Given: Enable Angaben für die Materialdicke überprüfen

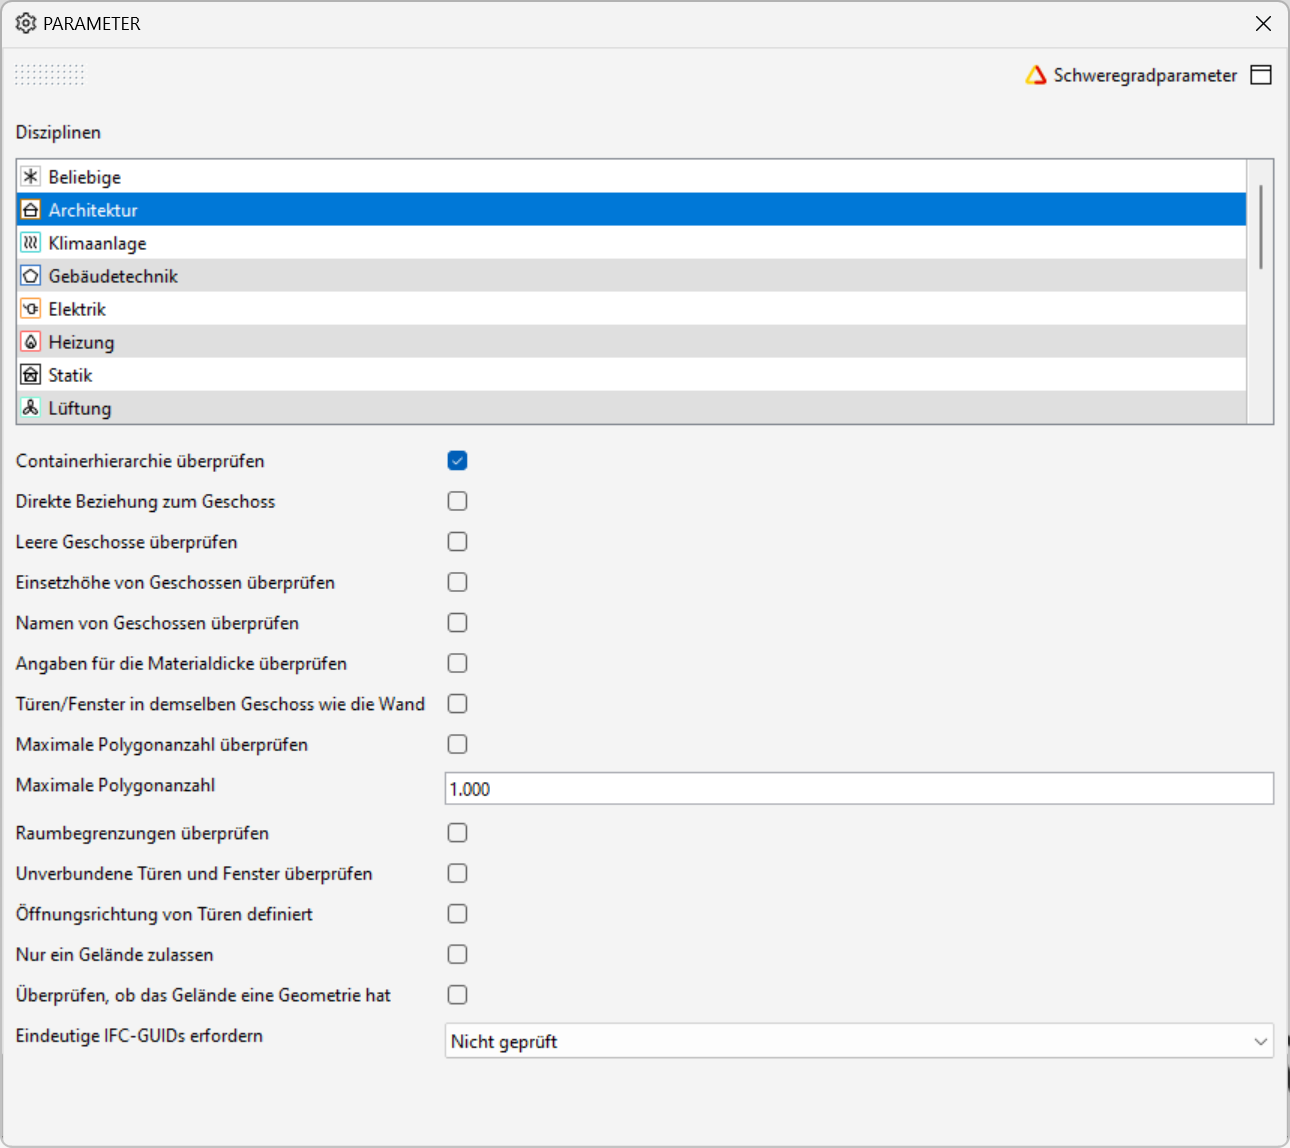Looking at the screenshot, I should (x=457, y=663).
